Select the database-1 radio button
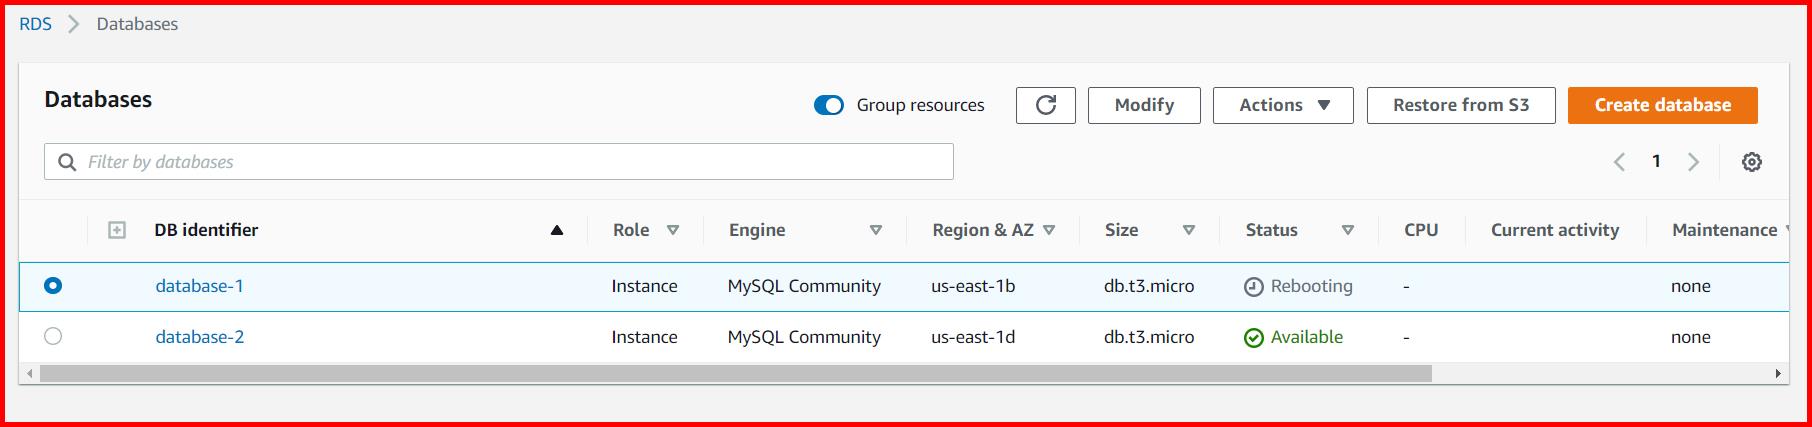 53,286
